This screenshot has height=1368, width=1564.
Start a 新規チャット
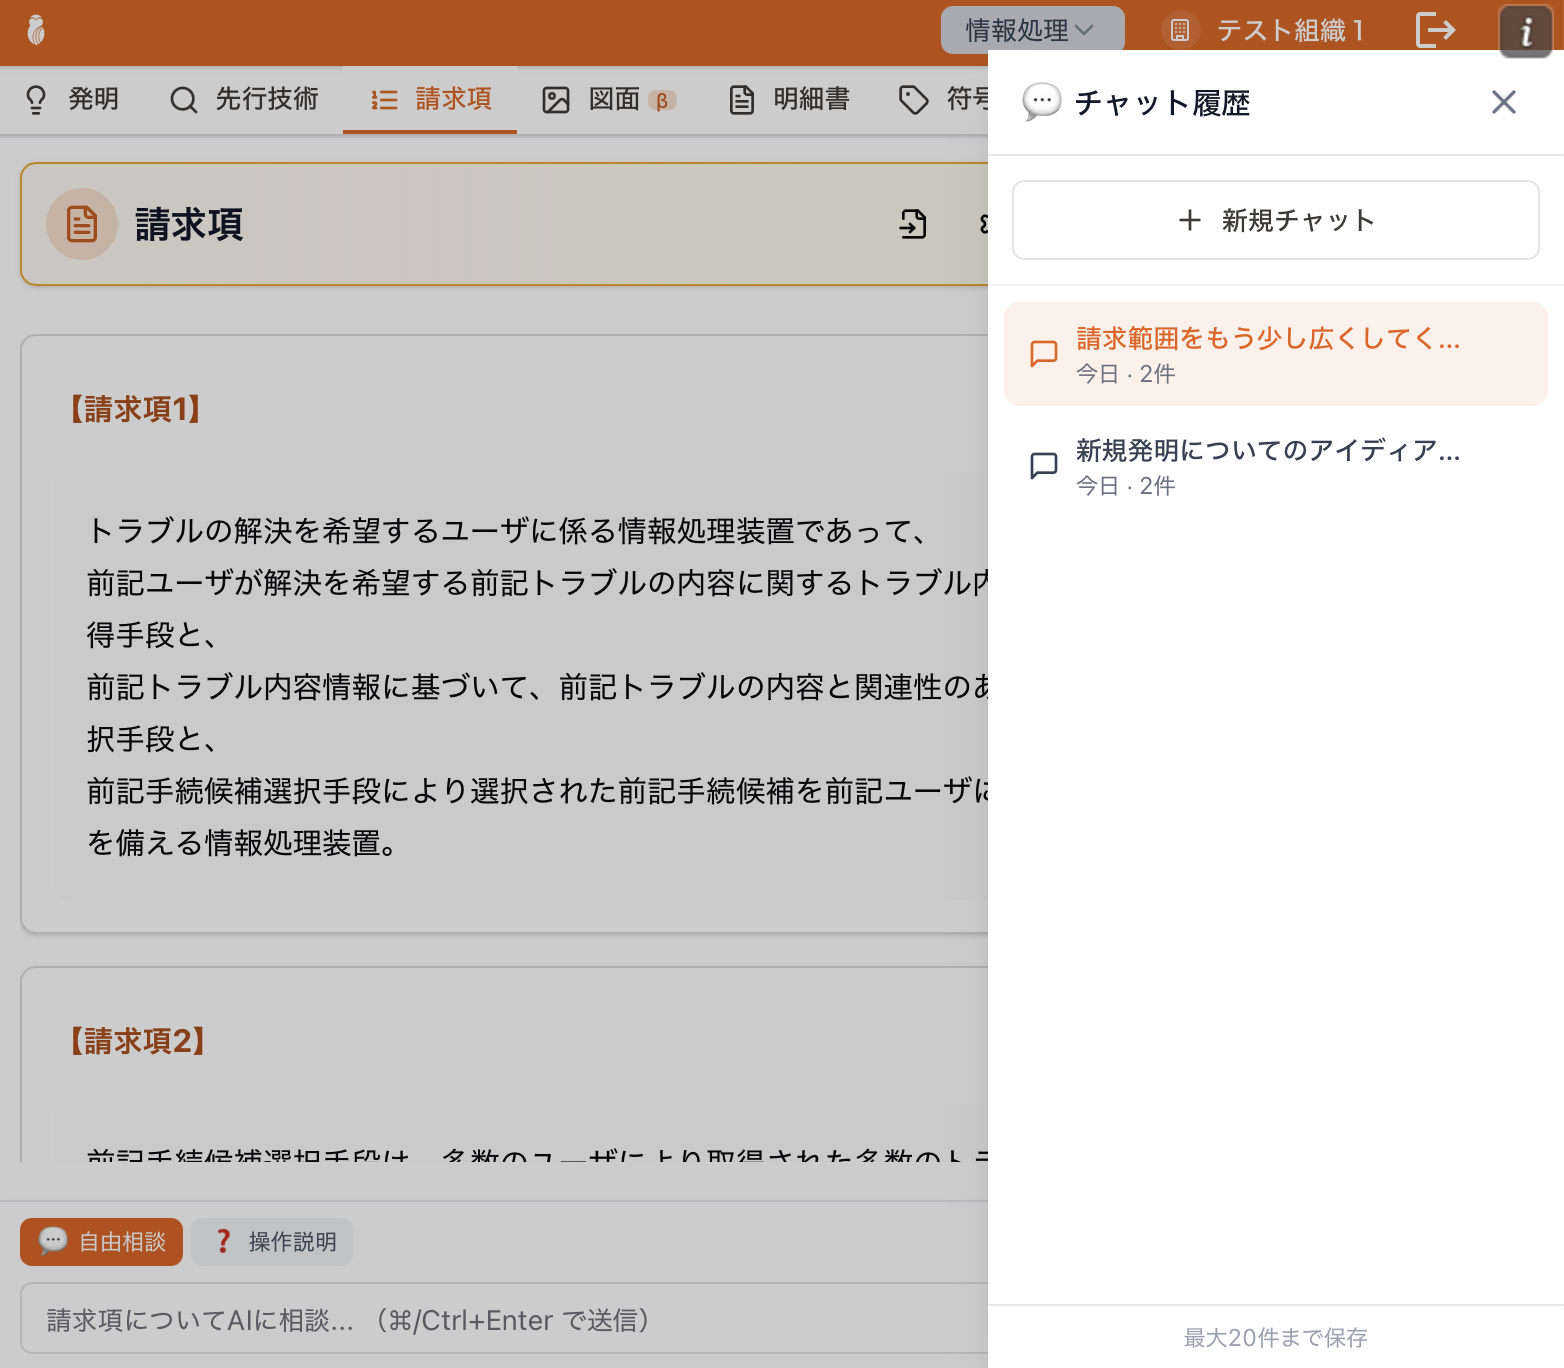pyautogui.click(x=1275, y=220)
